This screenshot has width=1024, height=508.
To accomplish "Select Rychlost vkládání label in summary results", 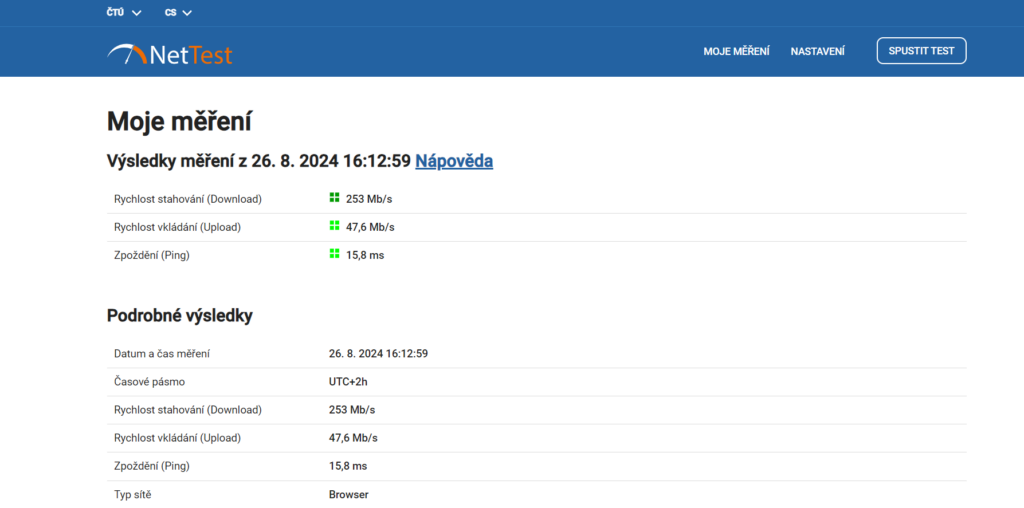I will tap(177, 227).
